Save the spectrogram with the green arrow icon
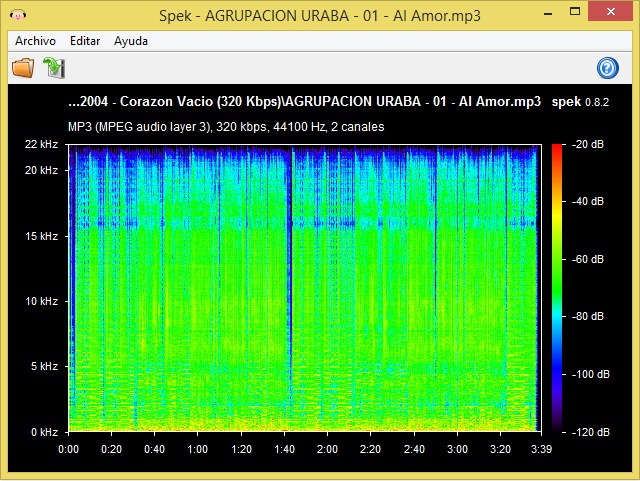This screenshot has width=640, height=481. pyautogui.click(x=54, y=67)
